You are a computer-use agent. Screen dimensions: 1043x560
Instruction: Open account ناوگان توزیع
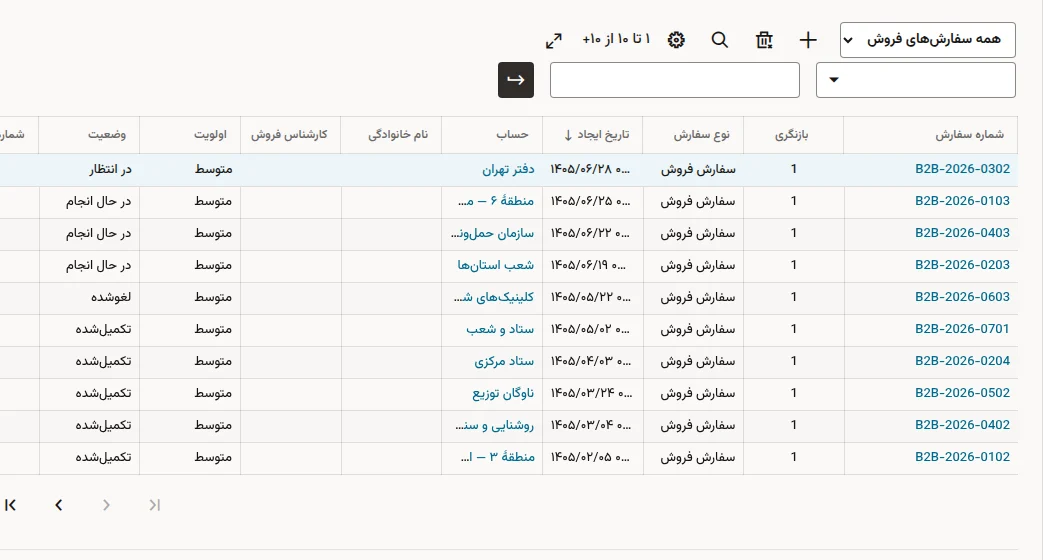coord(503,392)
